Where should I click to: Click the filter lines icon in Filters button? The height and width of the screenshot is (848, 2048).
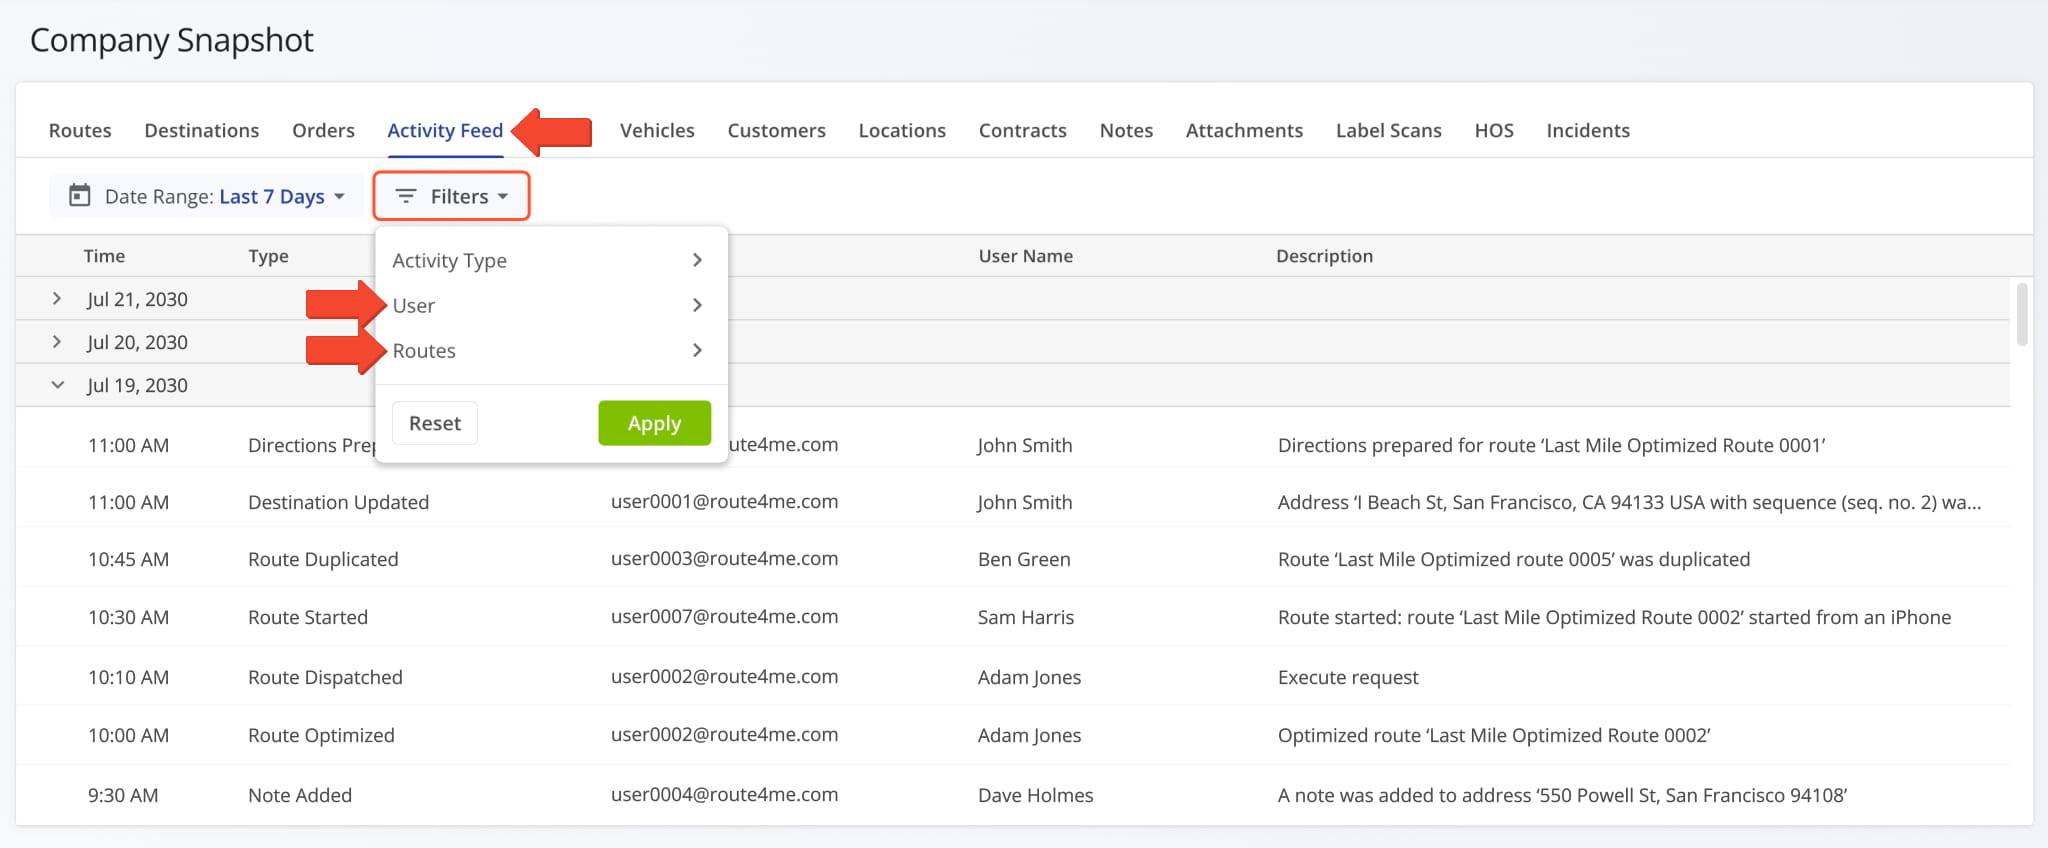(x=406, y=196)
